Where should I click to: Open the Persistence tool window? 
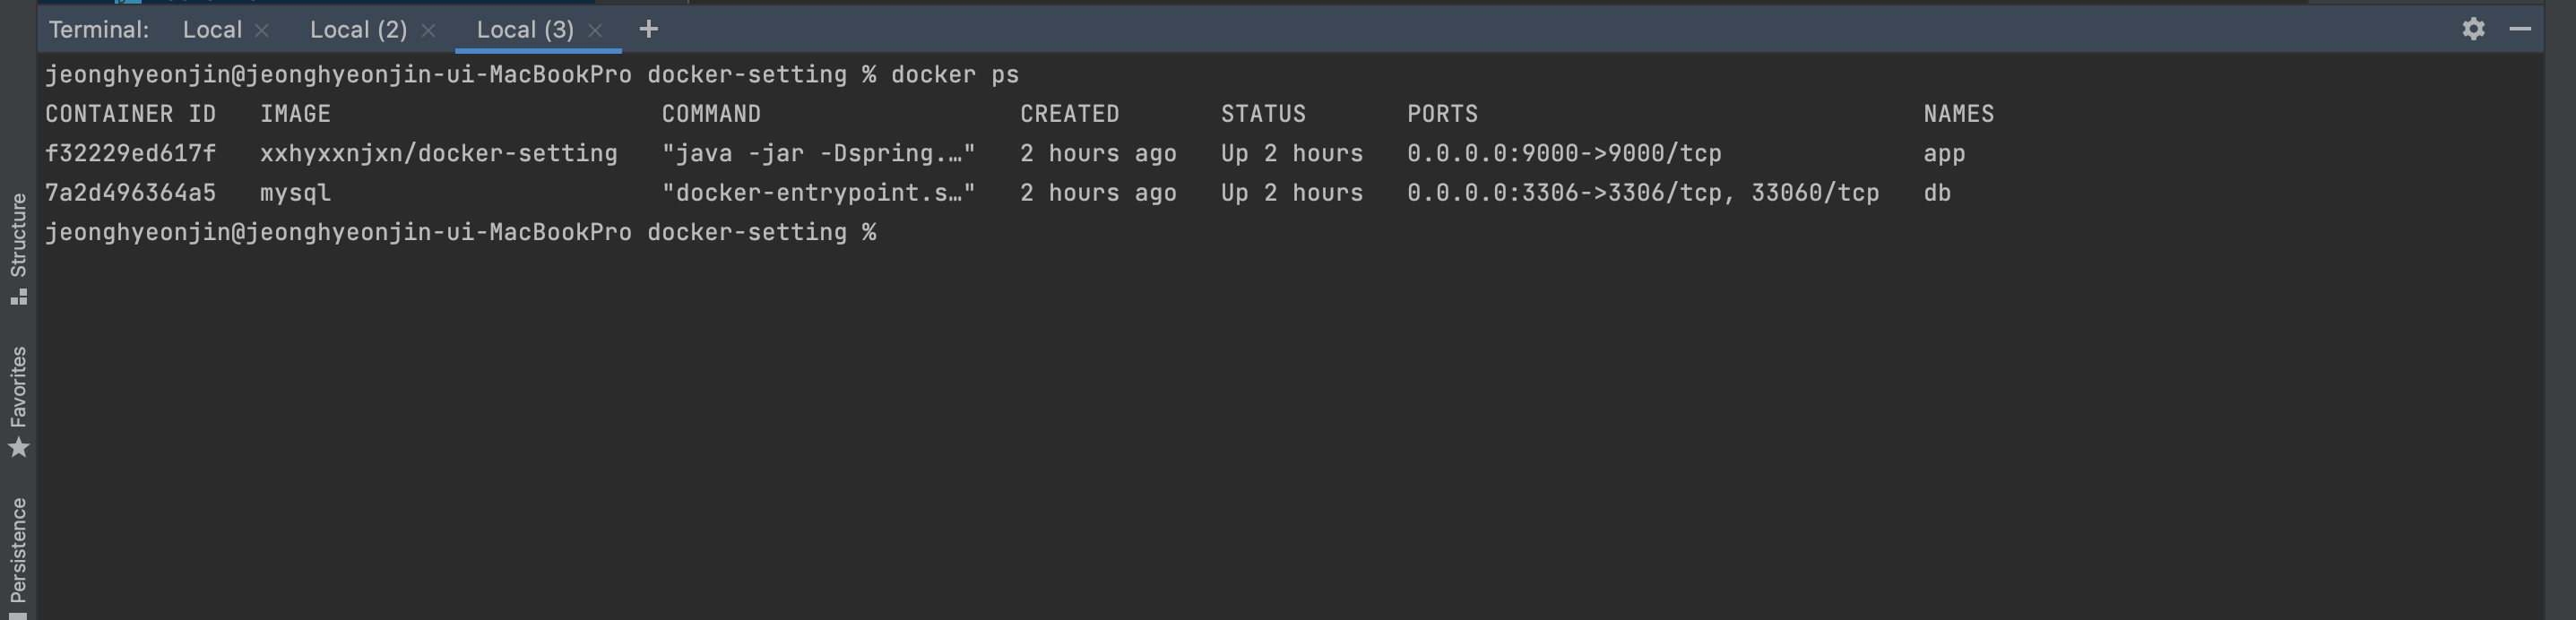click(18, 558)
